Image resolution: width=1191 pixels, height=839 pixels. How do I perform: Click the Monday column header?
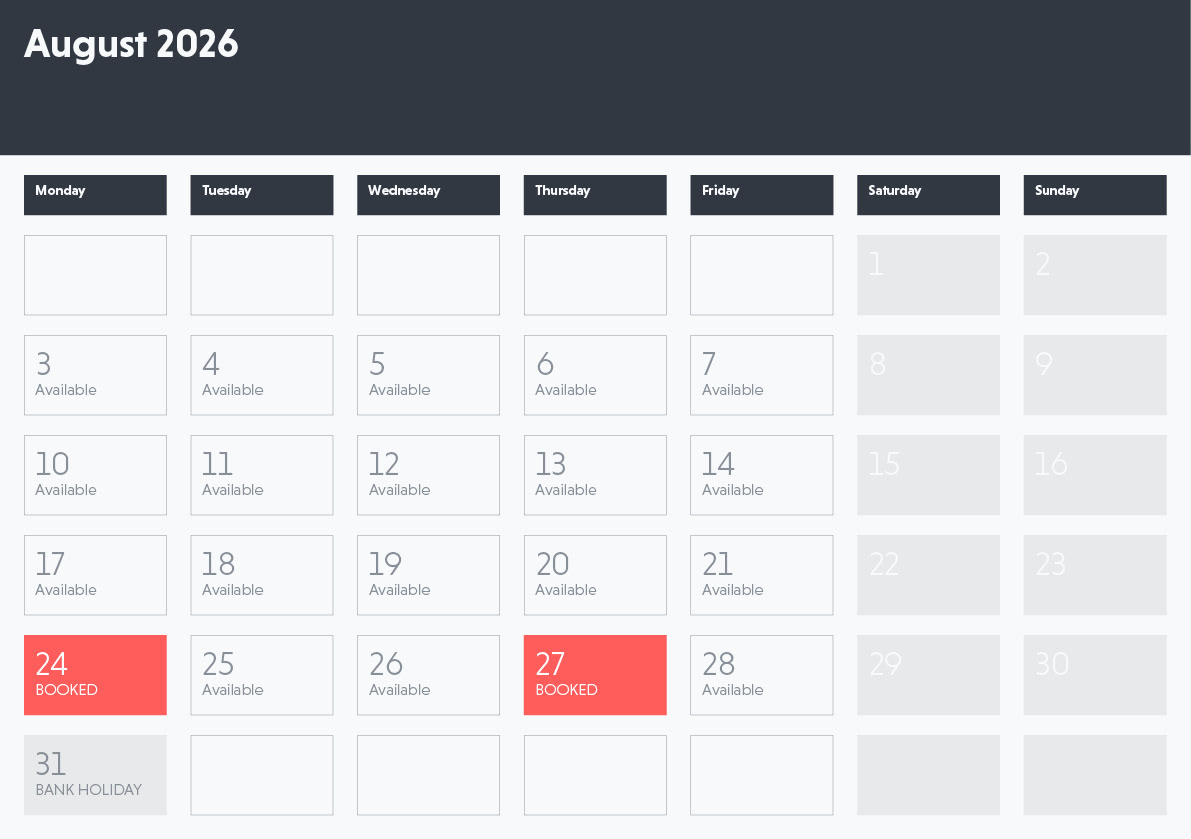(95, 195)
